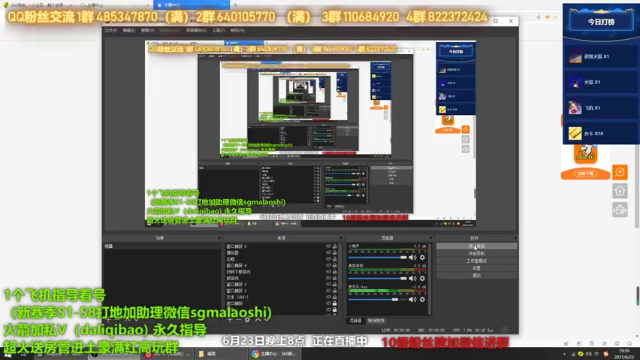Open the 文件 menu in OBS
640x360 pixels.
[x=111, y=30]
